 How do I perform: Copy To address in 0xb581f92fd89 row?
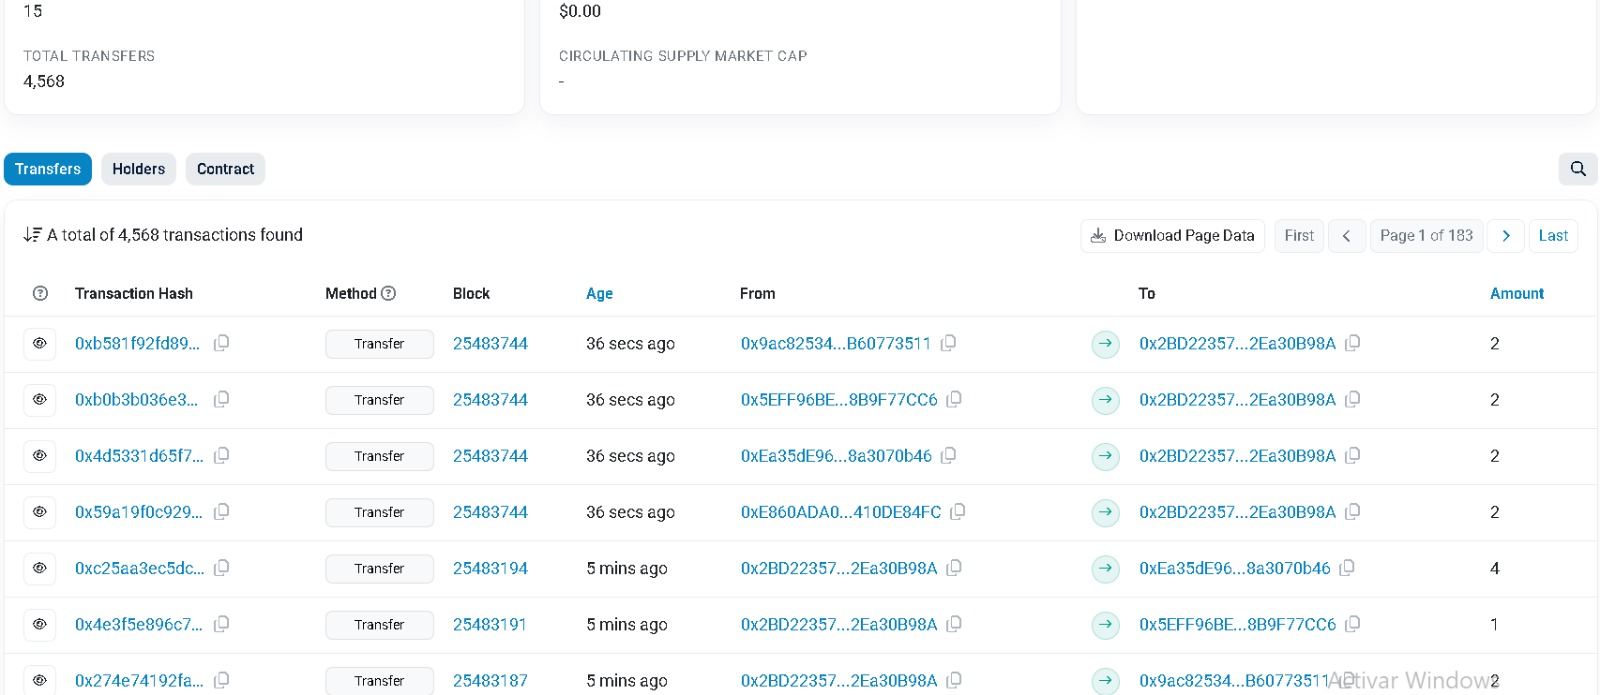pos(1353,343)
